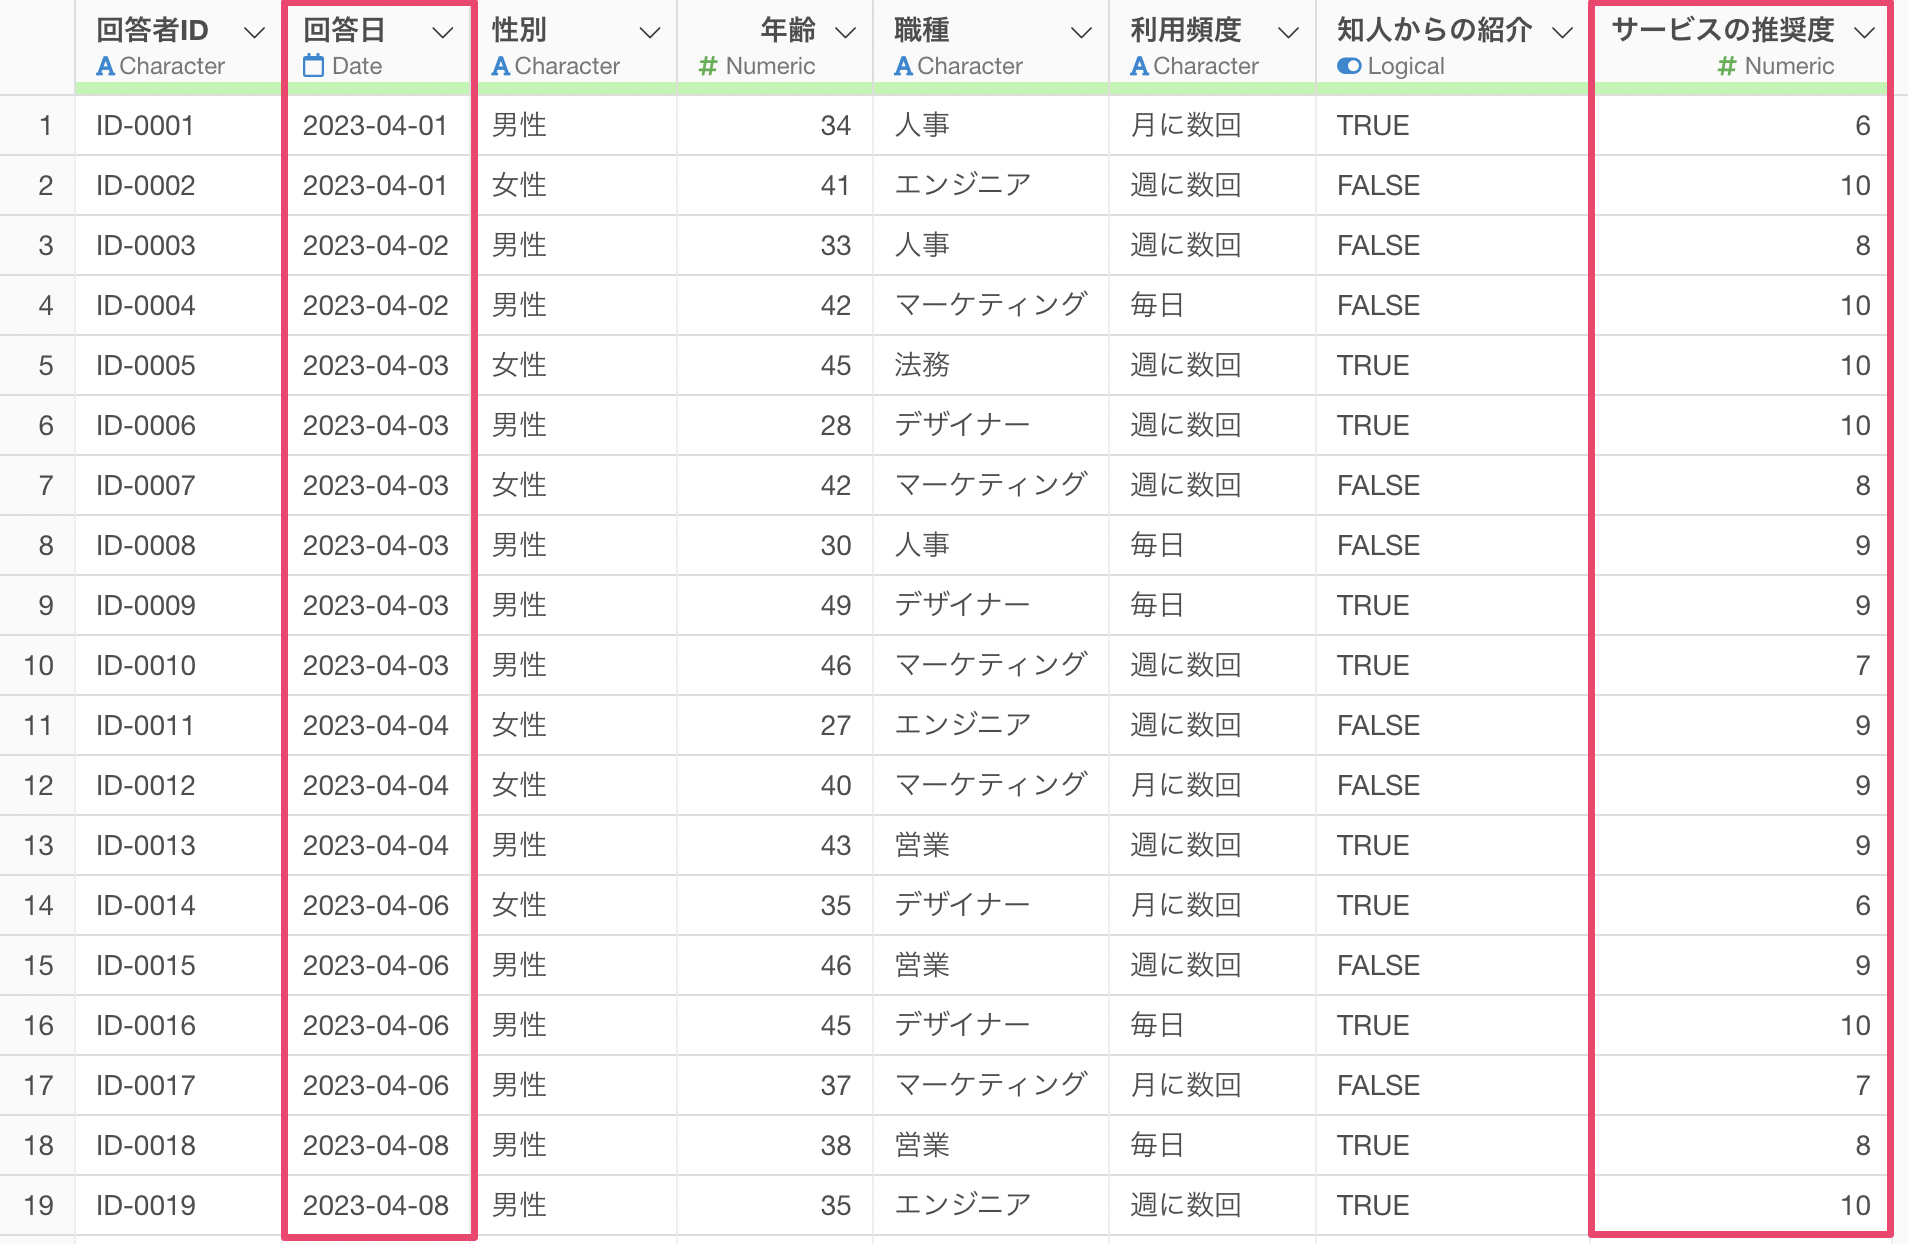Click the ID-0010 cell
Viewport: 1908px width, 1244px height.
[x=146, y=666]
